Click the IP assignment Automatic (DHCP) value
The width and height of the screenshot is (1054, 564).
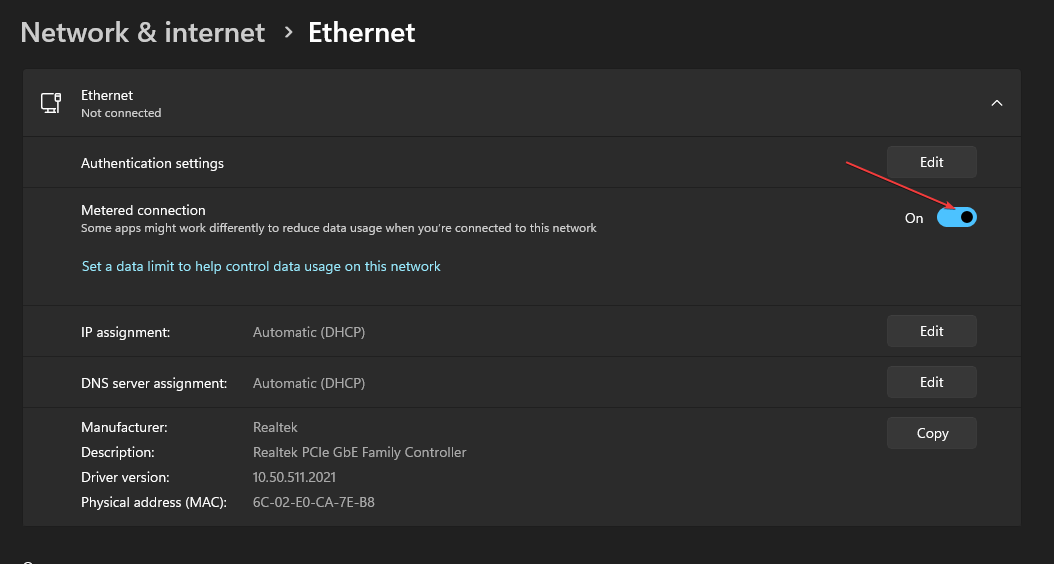(x=308, y=332)
